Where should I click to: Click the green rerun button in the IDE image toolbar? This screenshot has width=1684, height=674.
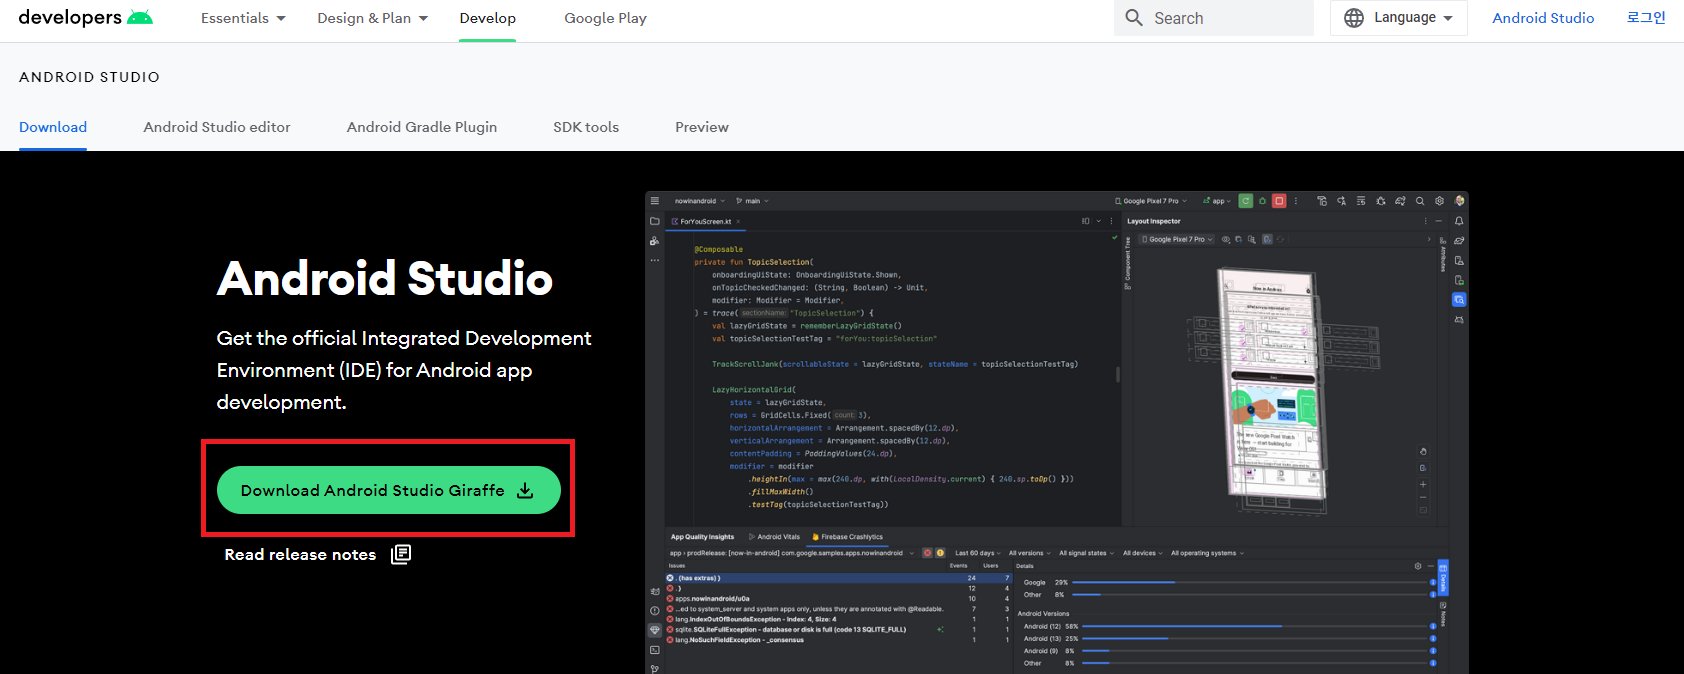tap(1246, 201)
